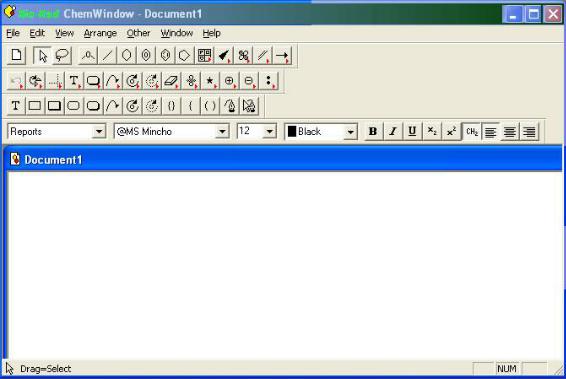Select the lasso selection tool

[62, 56]
